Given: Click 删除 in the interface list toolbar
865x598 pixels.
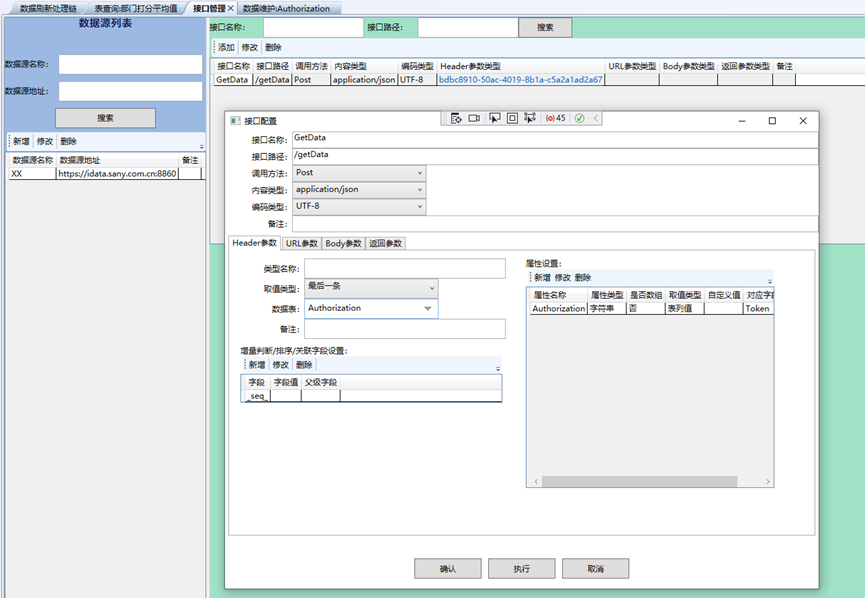Looking at the screenshot, I should (273, 47).
